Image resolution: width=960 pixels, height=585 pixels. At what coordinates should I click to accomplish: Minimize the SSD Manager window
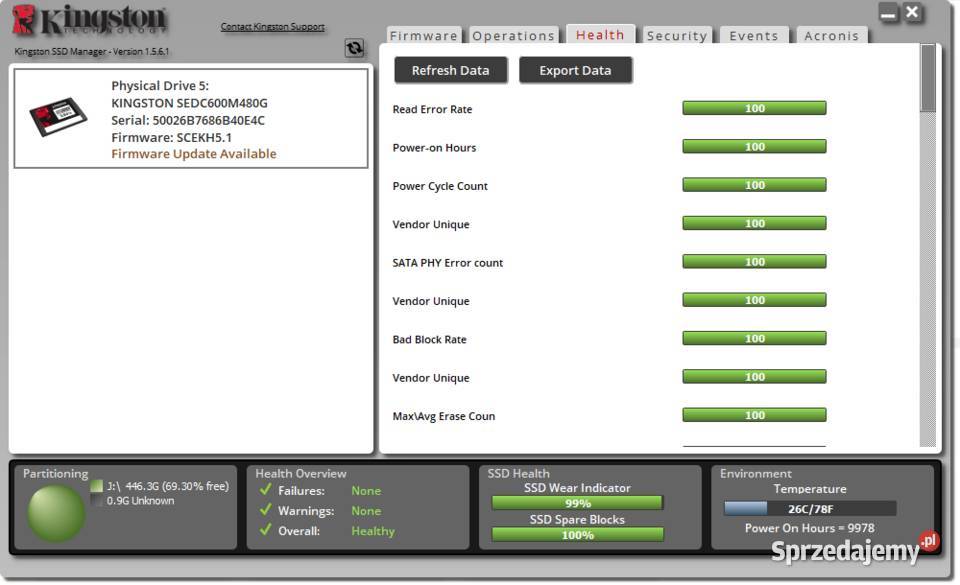pos(889,14)
